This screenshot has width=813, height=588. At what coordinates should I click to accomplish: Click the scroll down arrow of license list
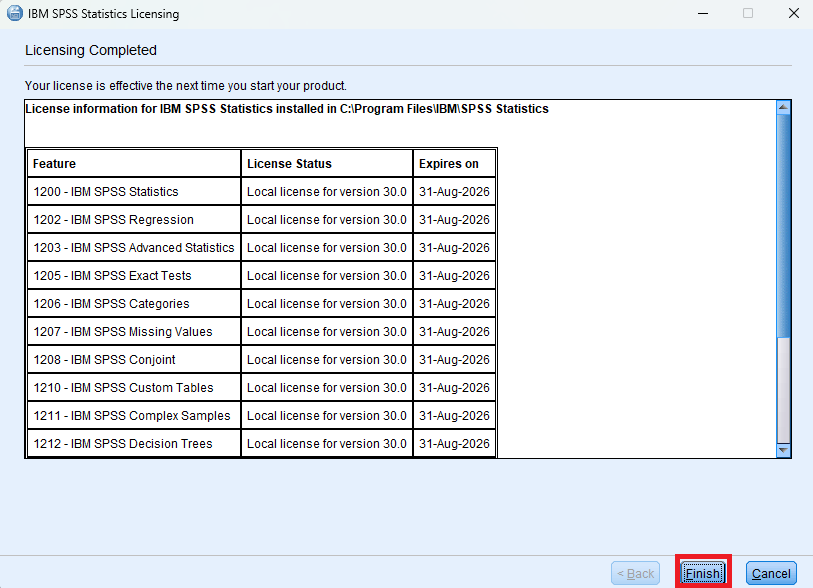point(783,451)
